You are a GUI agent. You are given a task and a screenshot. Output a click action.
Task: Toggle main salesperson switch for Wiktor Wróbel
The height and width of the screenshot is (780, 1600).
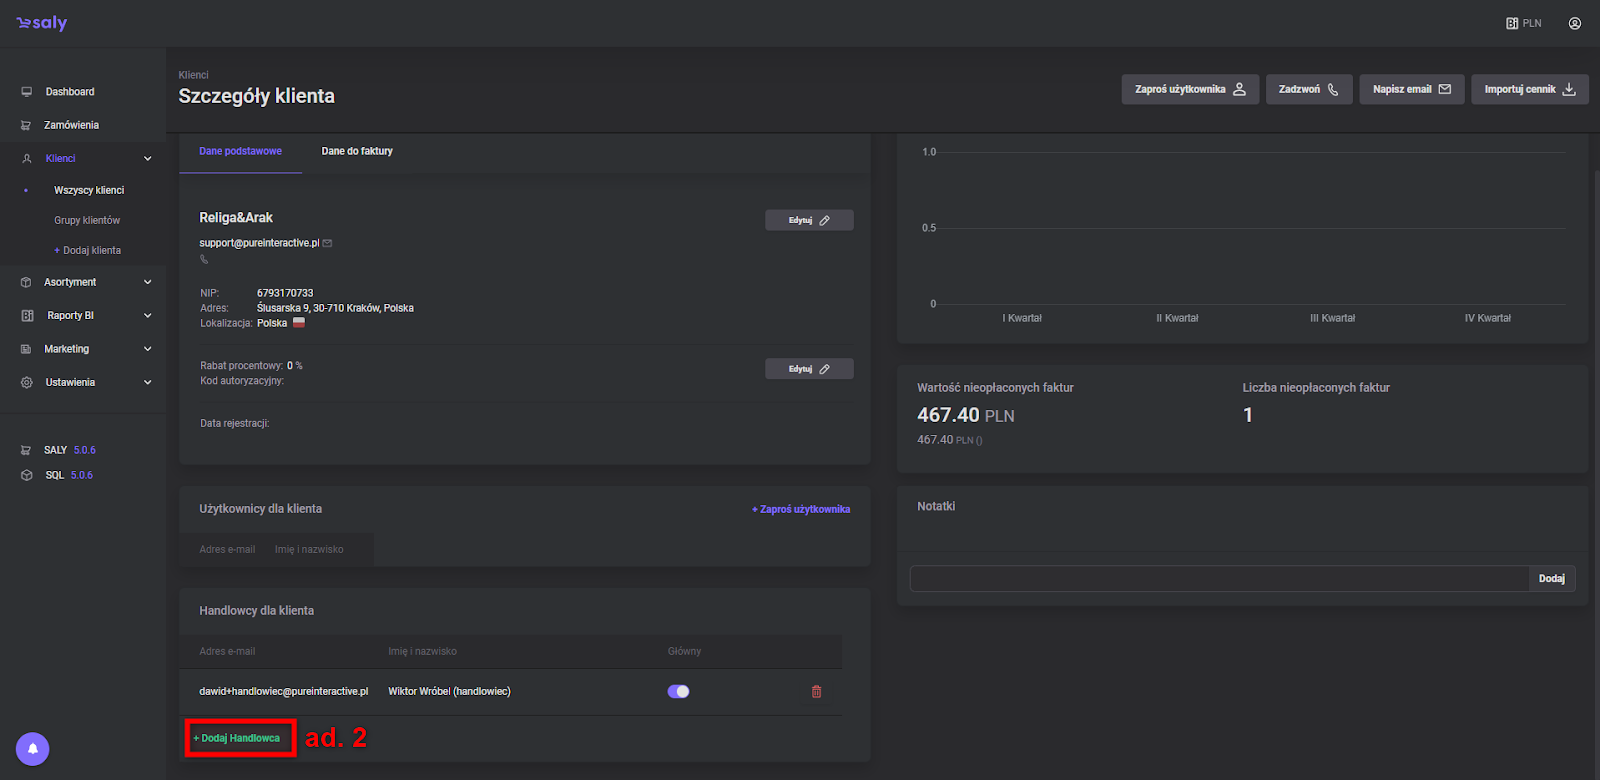(678, 692)
